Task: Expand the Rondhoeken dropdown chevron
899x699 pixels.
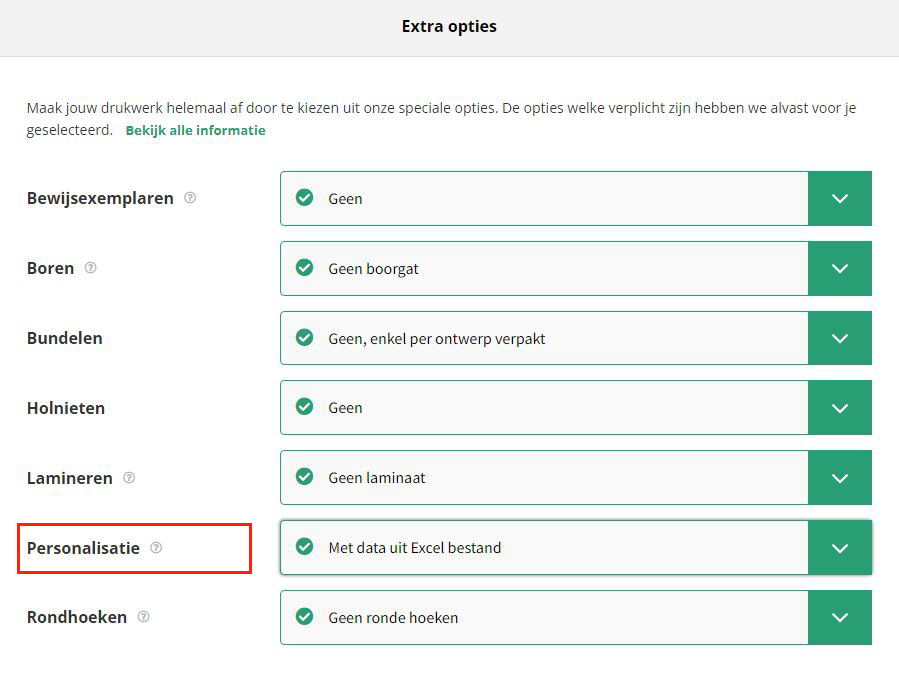Action: [x=840, y=618]
